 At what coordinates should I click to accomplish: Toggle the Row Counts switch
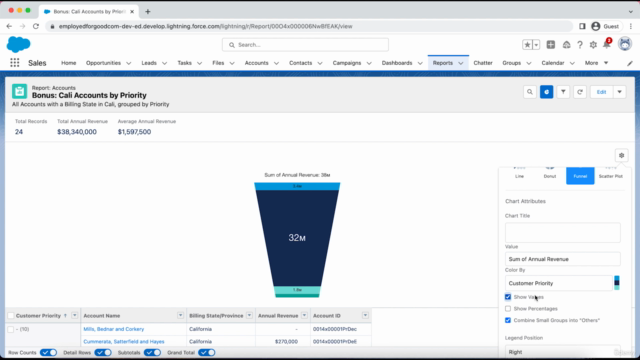(x=49, y=353)
